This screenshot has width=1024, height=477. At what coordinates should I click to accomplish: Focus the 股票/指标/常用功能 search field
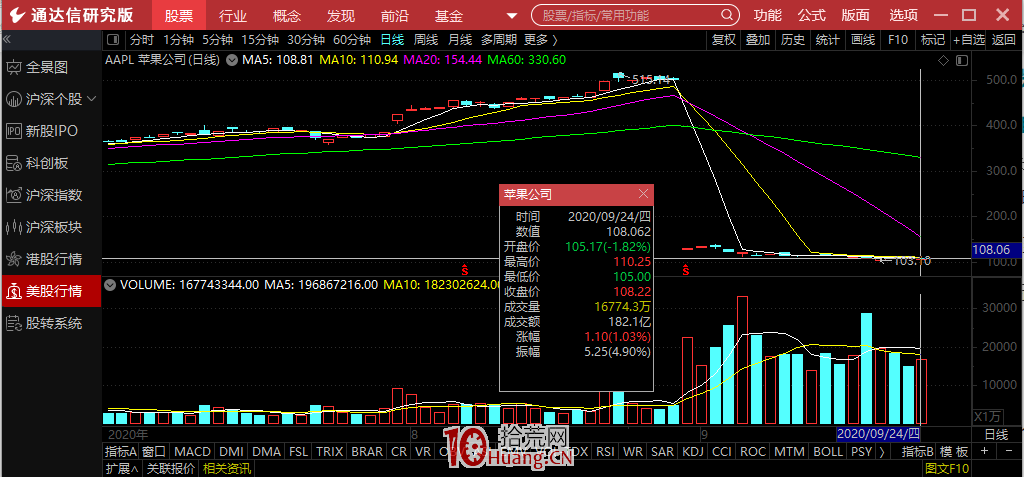[x=635, y=15]
